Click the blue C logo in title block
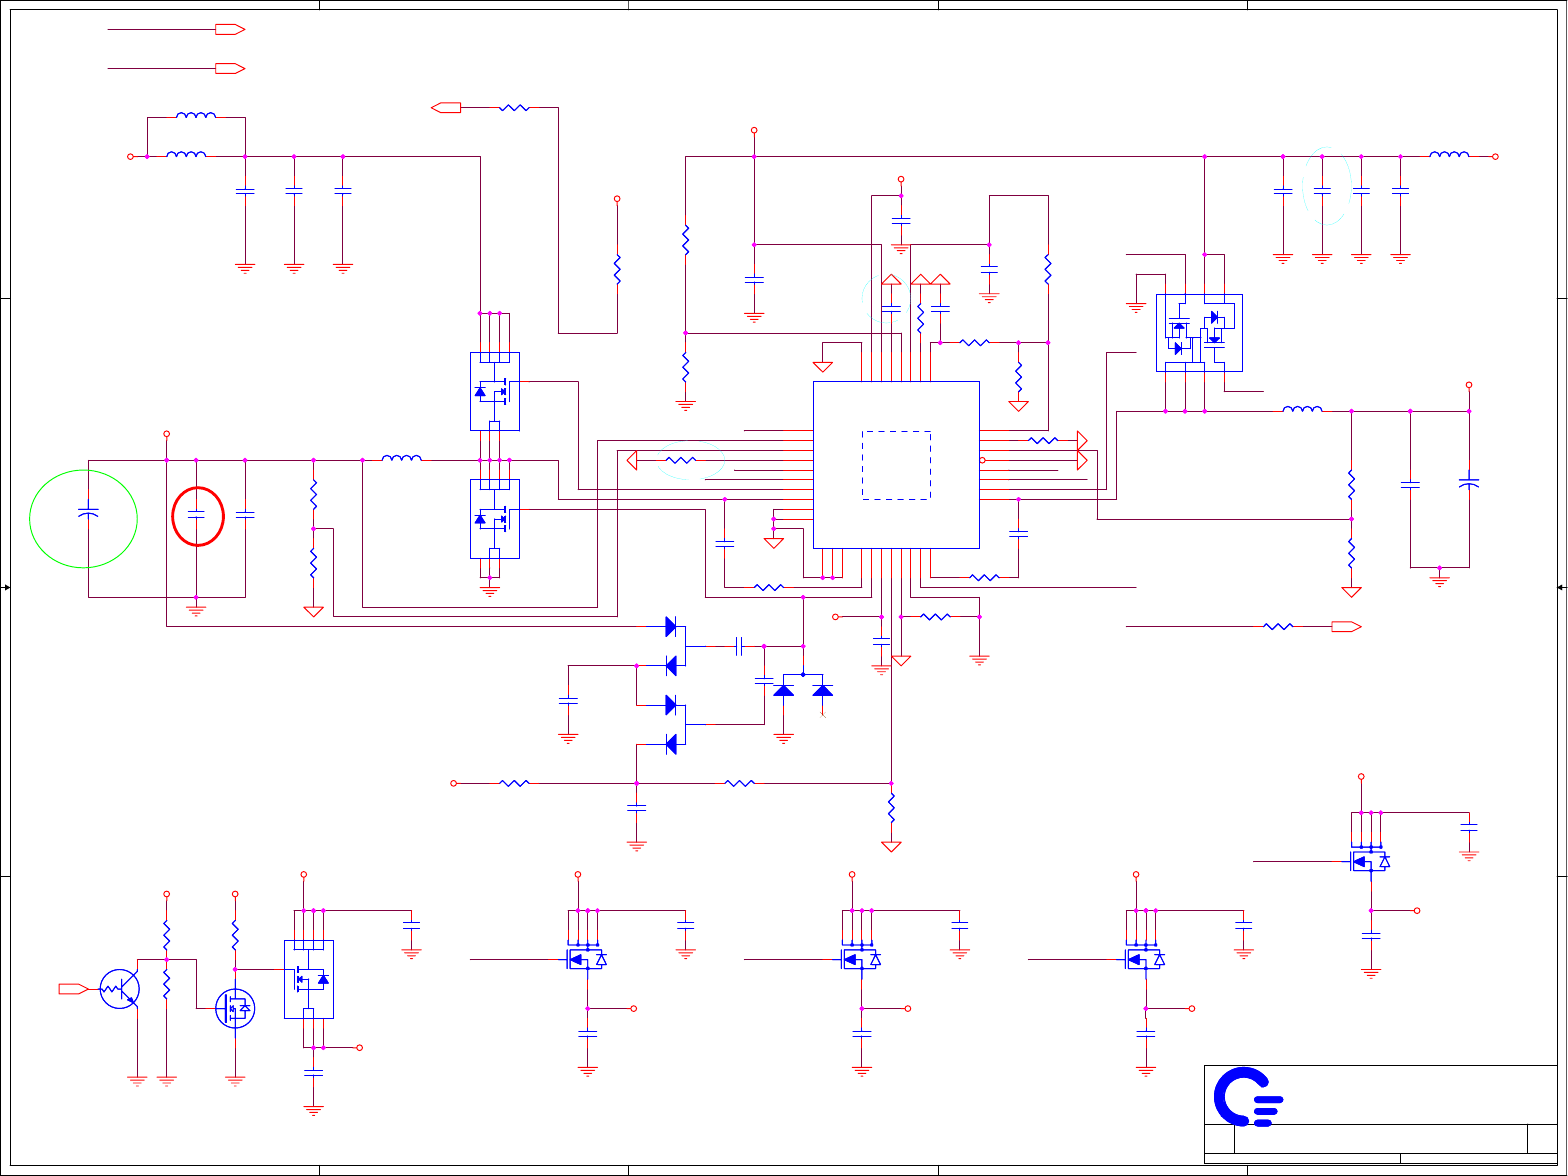 coord(1248,1097)
